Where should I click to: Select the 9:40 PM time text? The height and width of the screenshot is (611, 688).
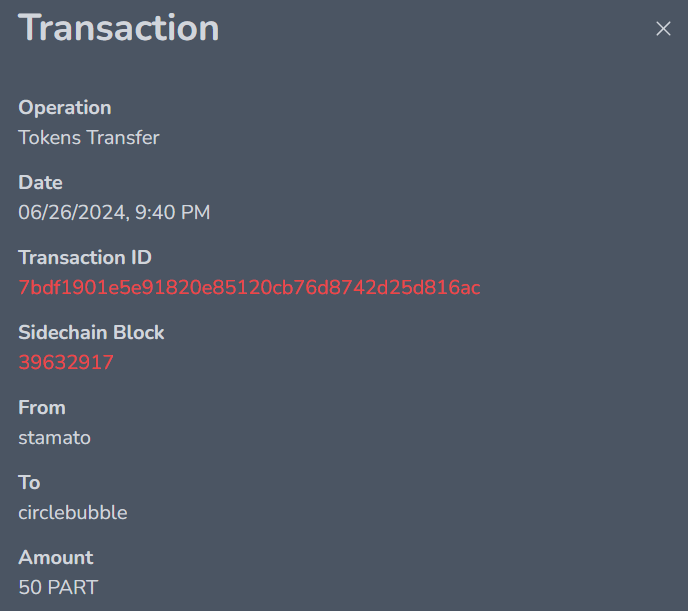[172, 213]
